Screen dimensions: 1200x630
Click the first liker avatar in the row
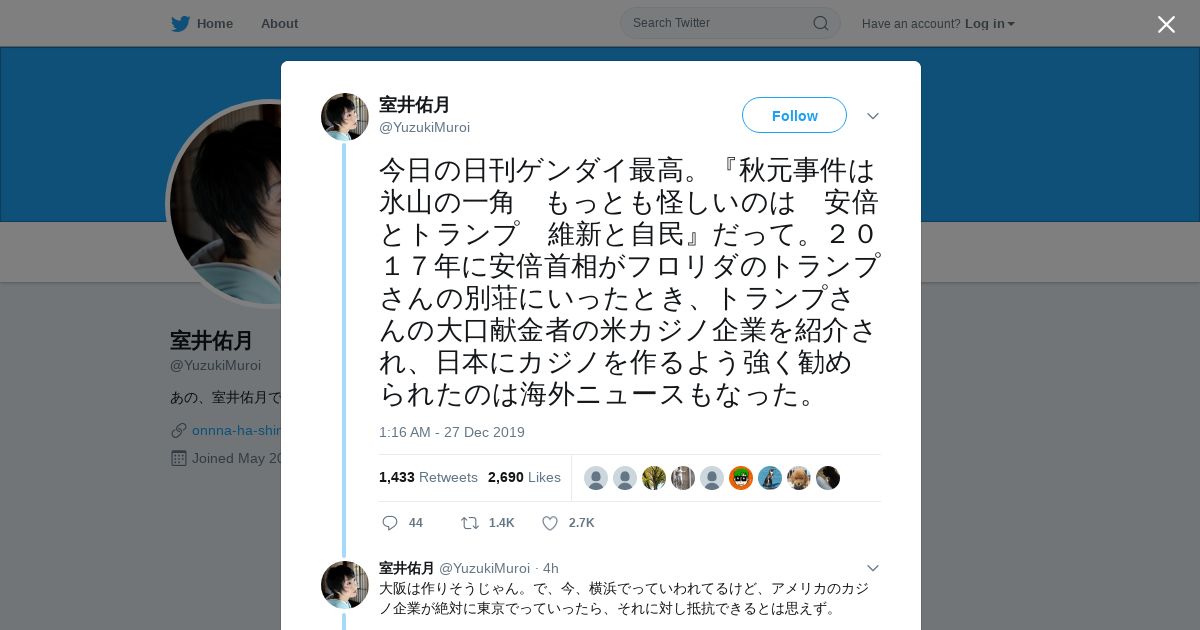coord(596,478)
